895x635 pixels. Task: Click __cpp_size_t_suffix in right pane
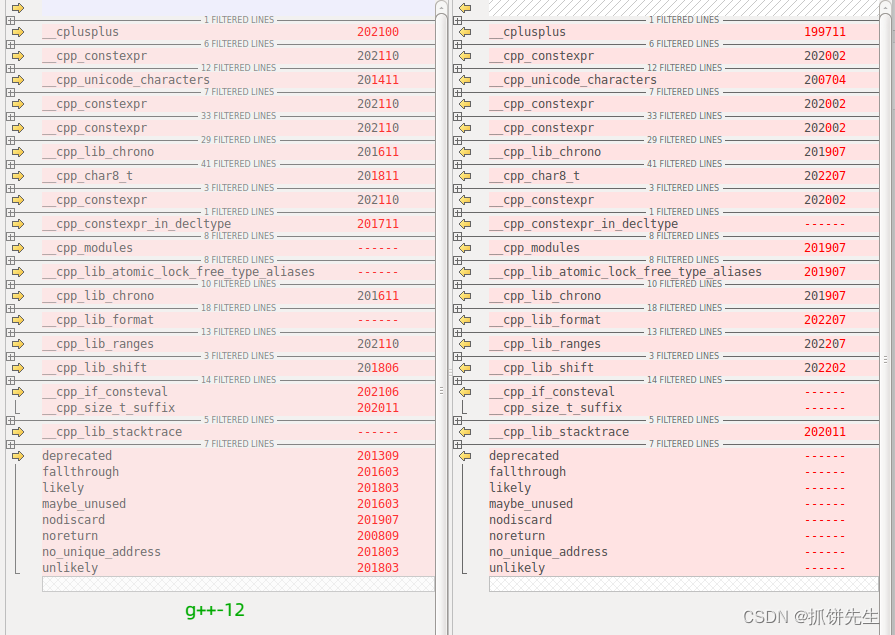click(555, 408)
